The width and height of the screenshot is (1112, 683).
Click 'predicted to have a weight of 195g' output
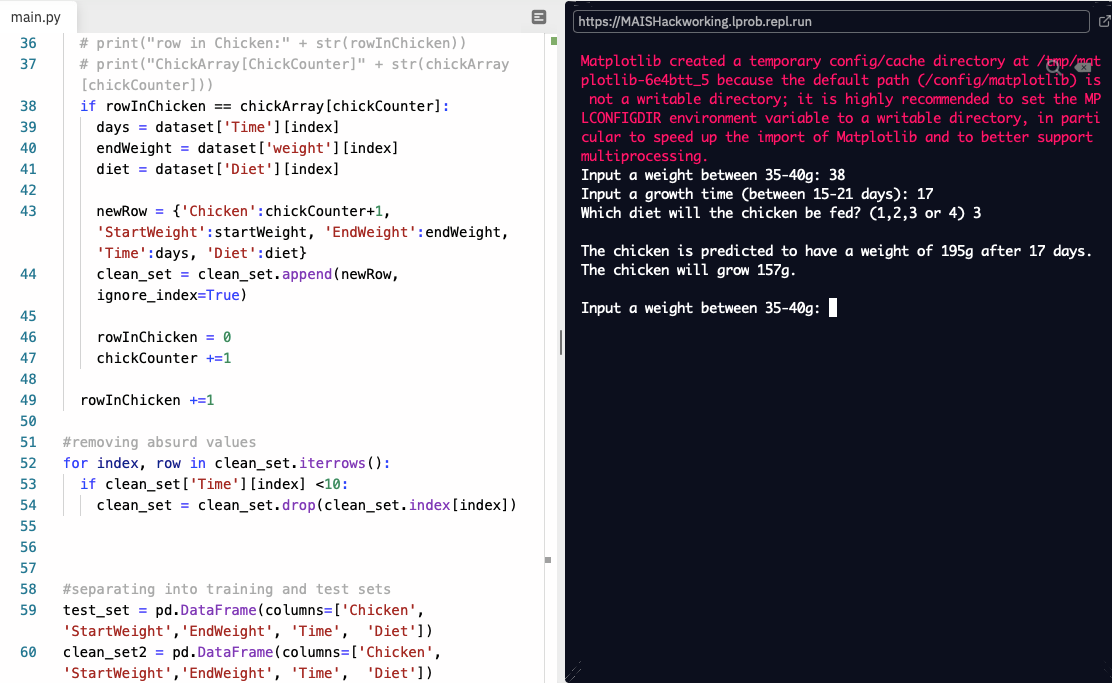point(836,251)
